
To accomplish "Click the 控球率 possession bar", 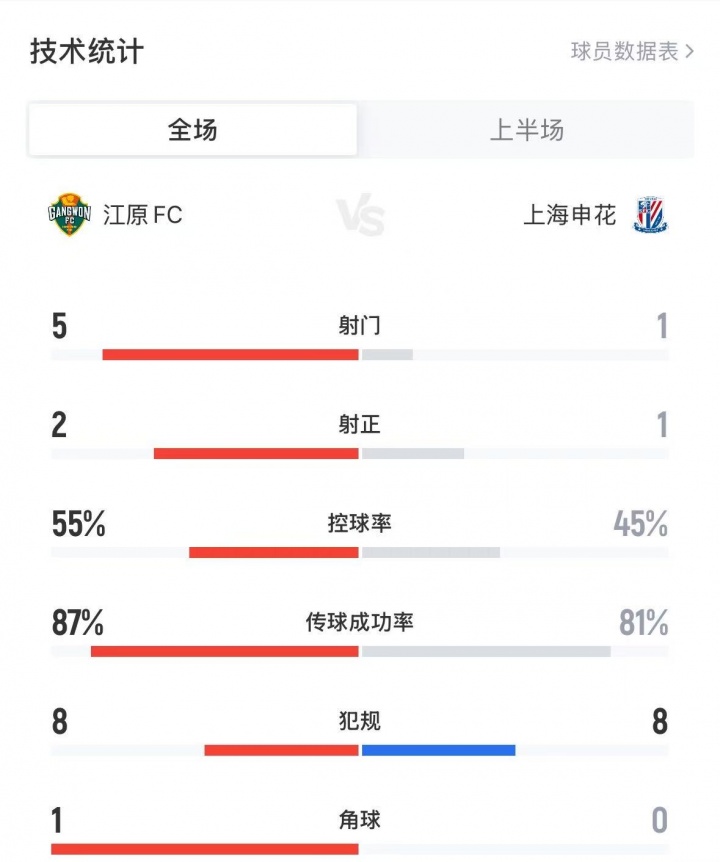I will 360,551.
